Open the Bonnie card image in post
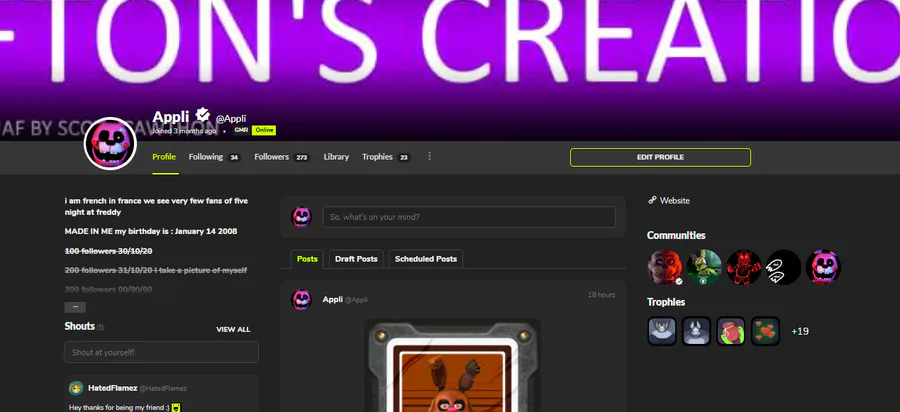Screen dimensions: 900x412 pyautogui.click(x=452, y=365)
